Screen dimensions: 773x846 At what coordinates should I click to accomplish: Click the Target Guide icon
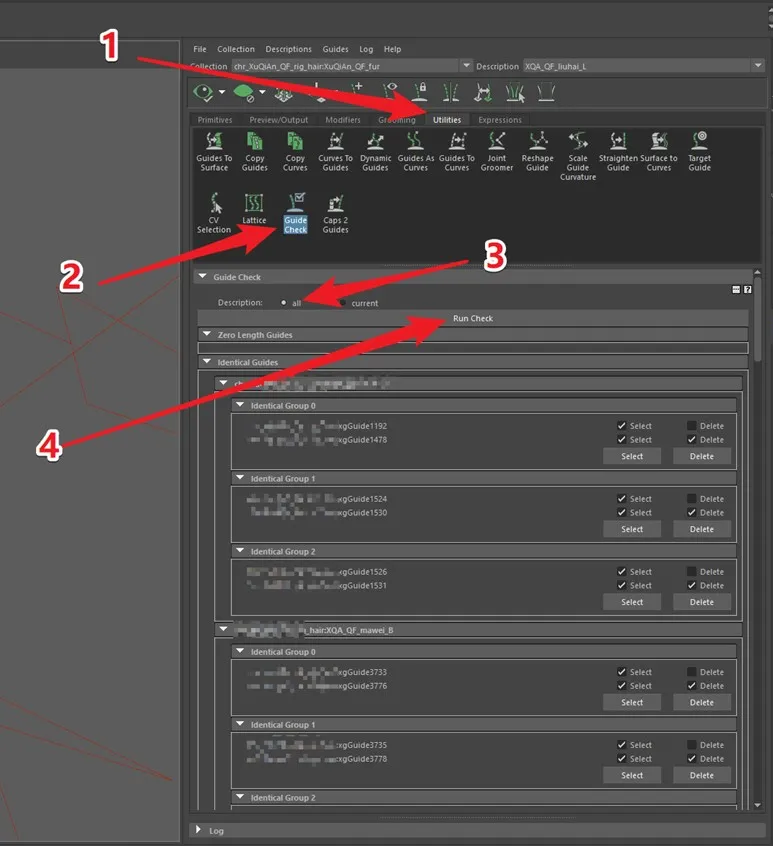[x=700, y=142]
